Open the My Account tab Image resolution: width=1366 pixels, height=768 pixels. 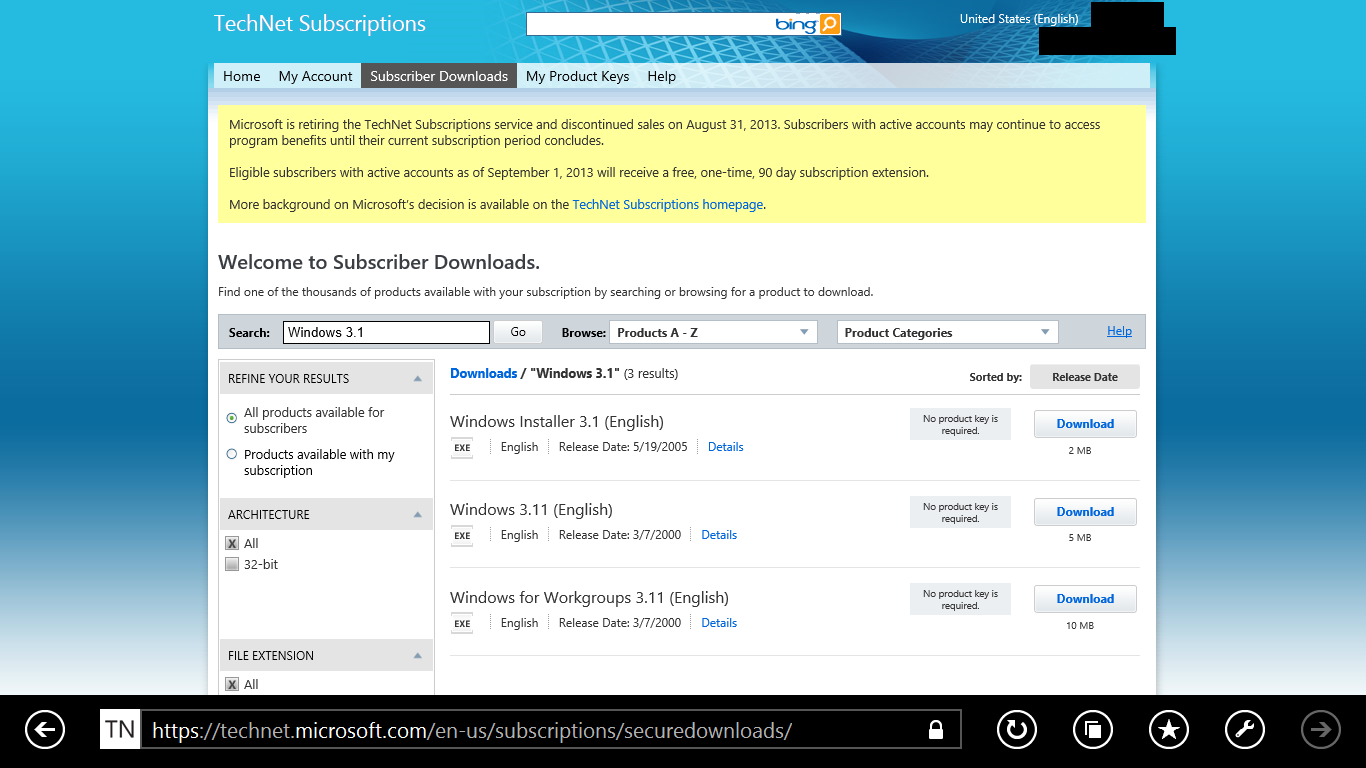315,76
